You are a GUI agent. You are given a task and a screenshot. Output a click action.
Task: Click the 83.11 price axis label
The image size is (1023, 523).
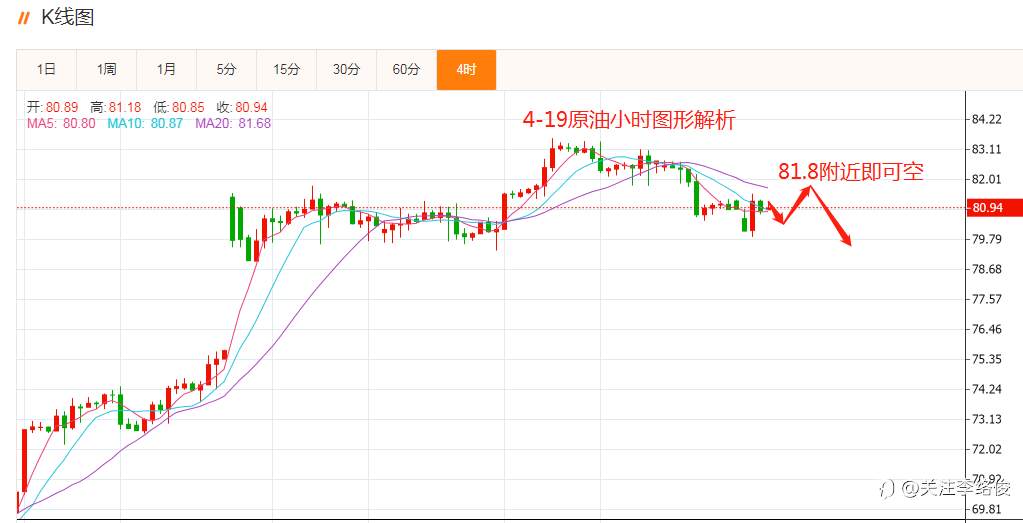coord(986,149)
